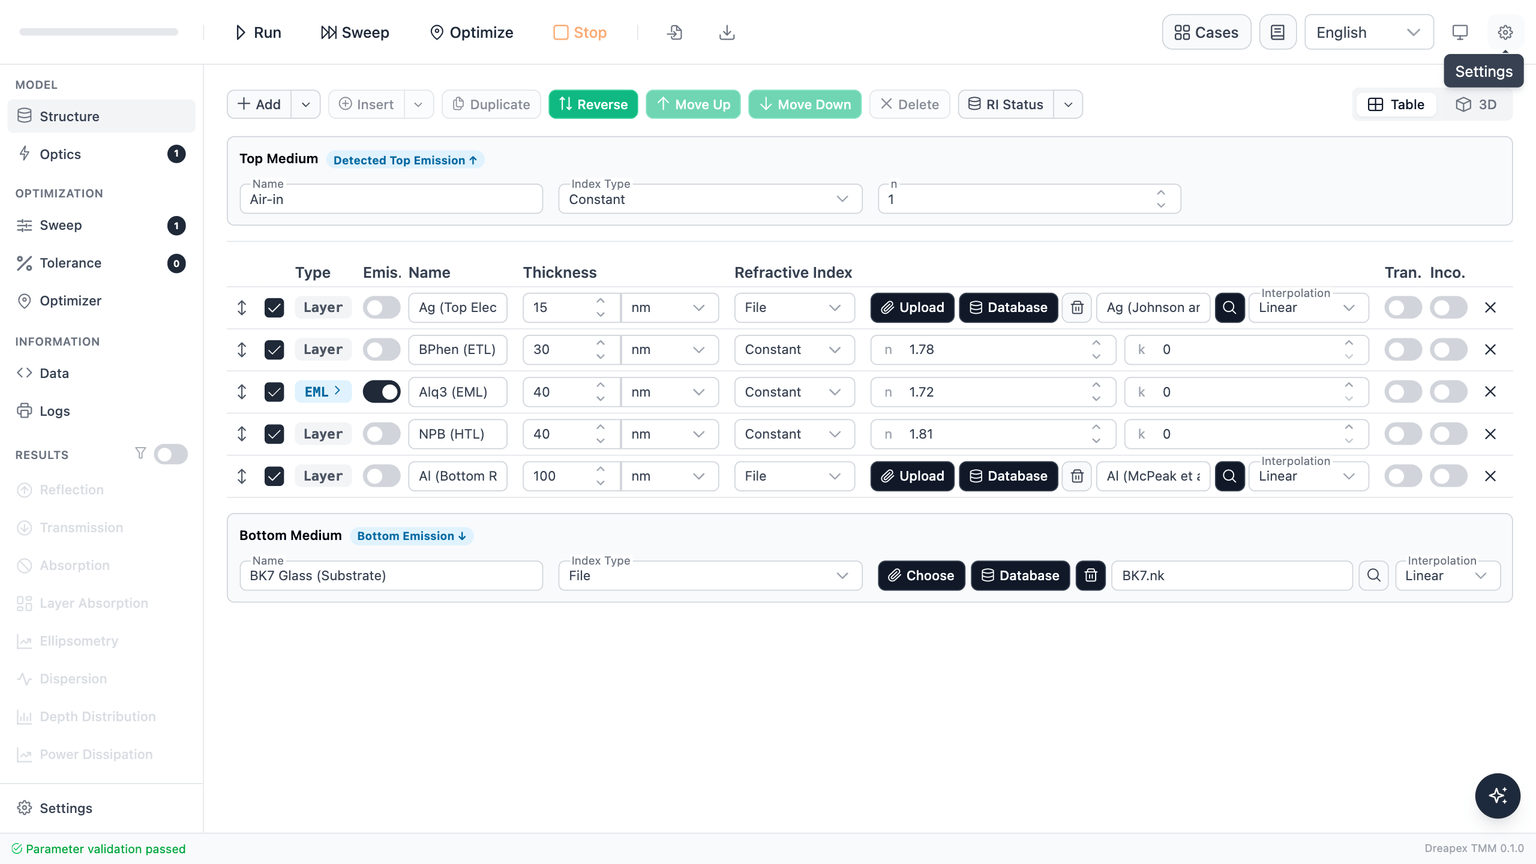Open Tolerance in the sidebar
Viewport: 1536px width, 864px height.
(101, 263)
